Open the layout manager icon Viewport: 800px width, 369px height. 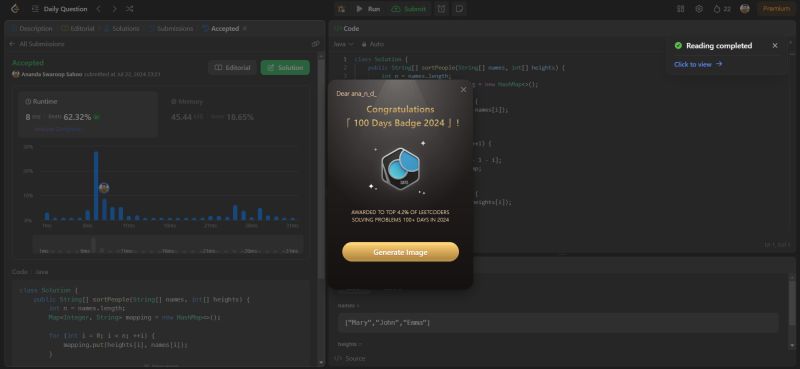(681, 9)
